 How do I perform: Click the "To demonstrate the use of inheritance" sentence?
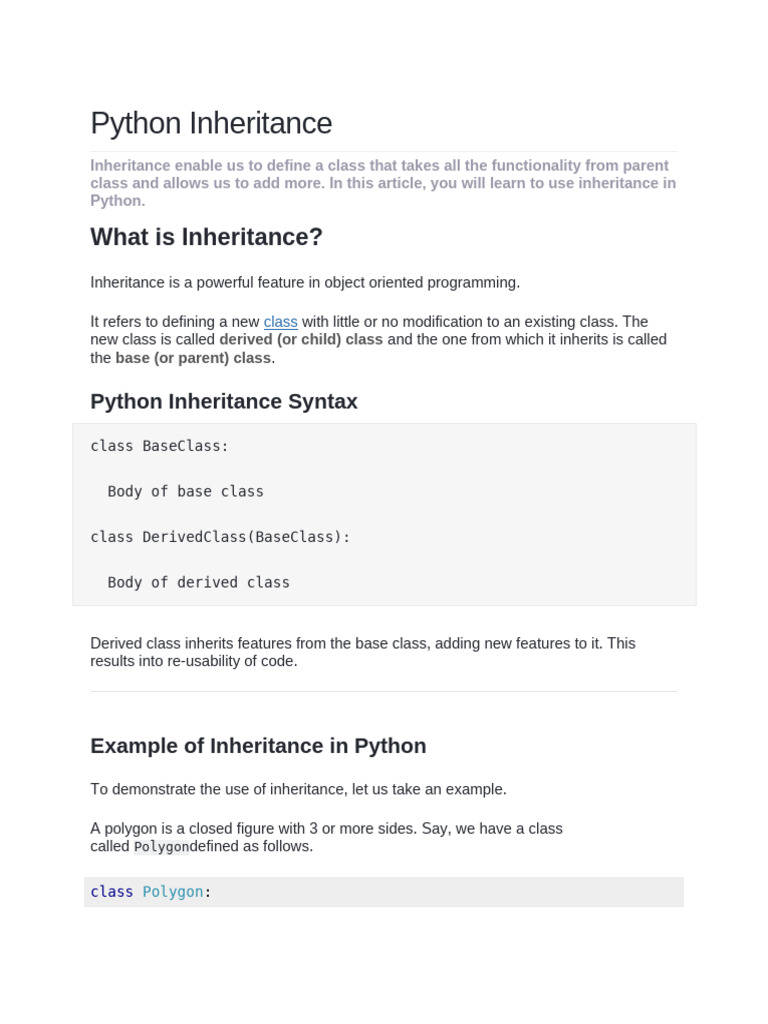[298, 790]
